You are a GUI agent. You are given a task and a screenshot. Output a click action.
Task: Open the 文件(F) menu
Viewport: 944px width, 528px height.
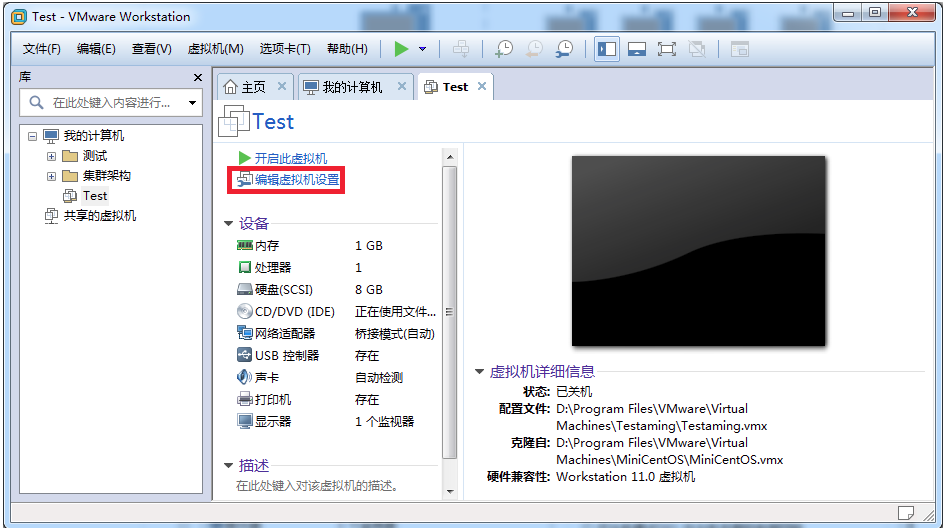tap(42, 49)
